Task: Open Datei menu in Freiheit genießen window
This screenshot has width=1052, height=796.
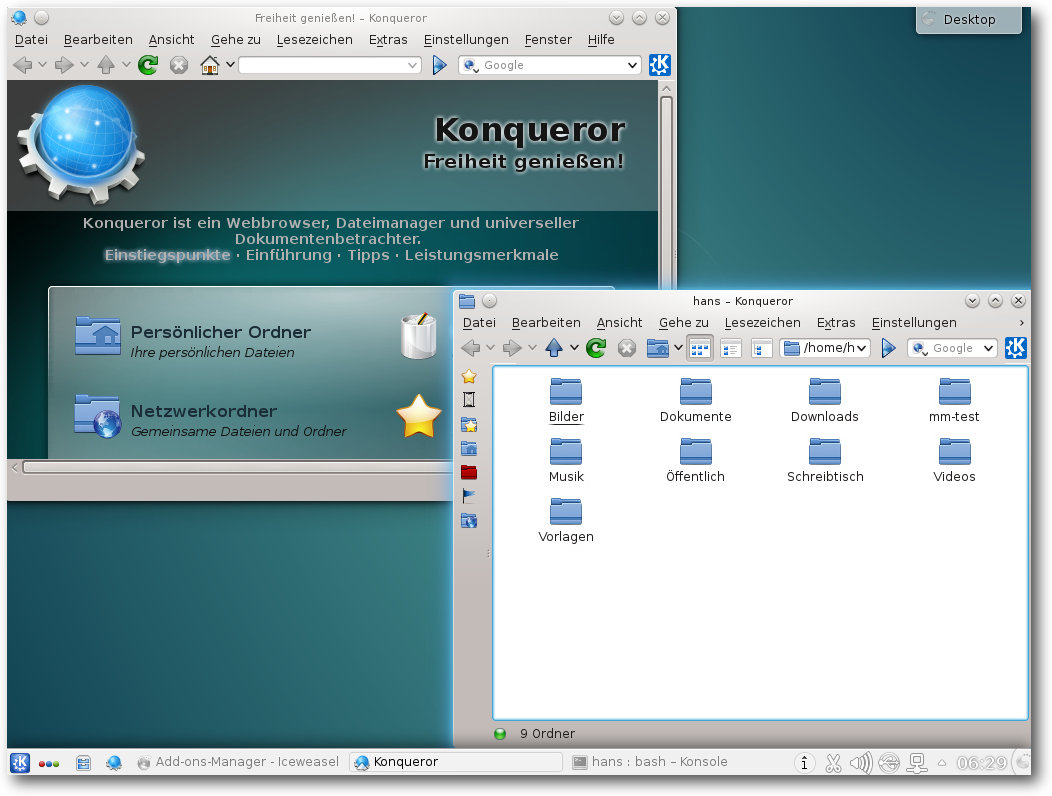Action: (x=31, y=40)
